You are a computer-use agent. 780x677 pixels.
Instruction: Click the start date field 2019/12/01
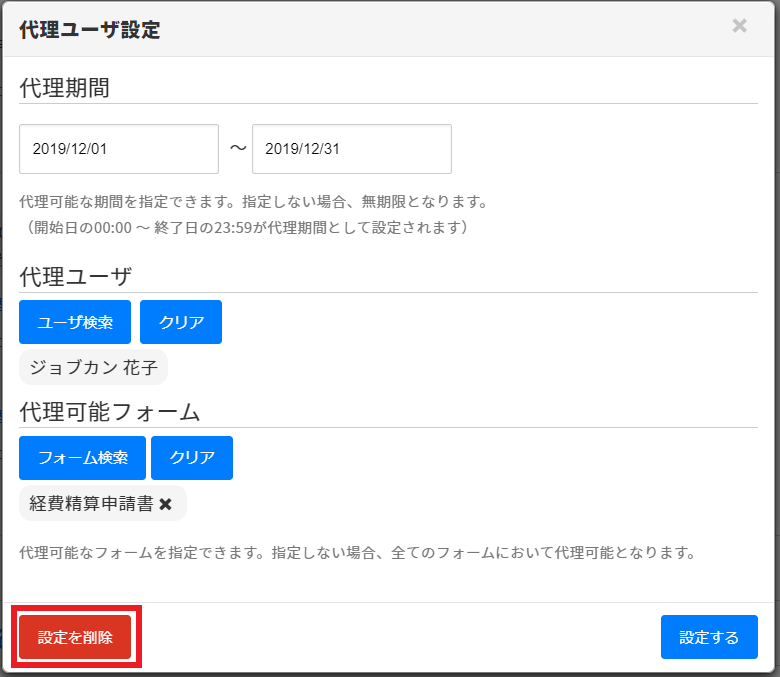tap(119, 149)
